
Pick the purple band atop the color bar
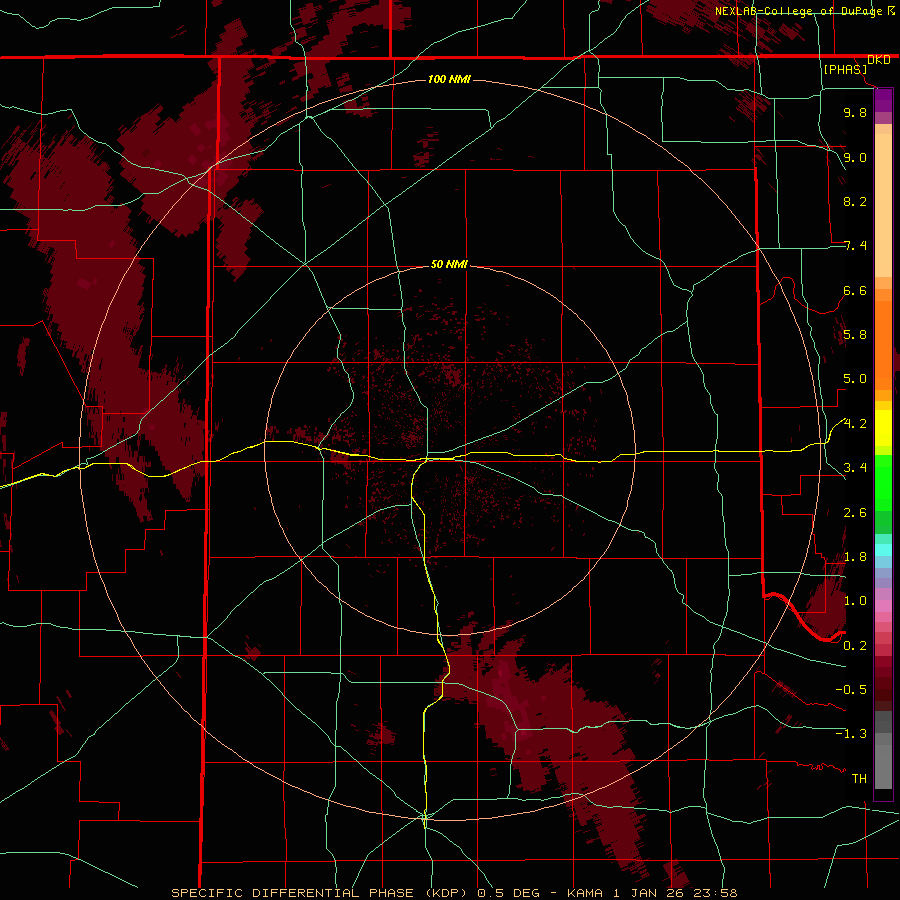pyautogui.click(x=883, y=100)
